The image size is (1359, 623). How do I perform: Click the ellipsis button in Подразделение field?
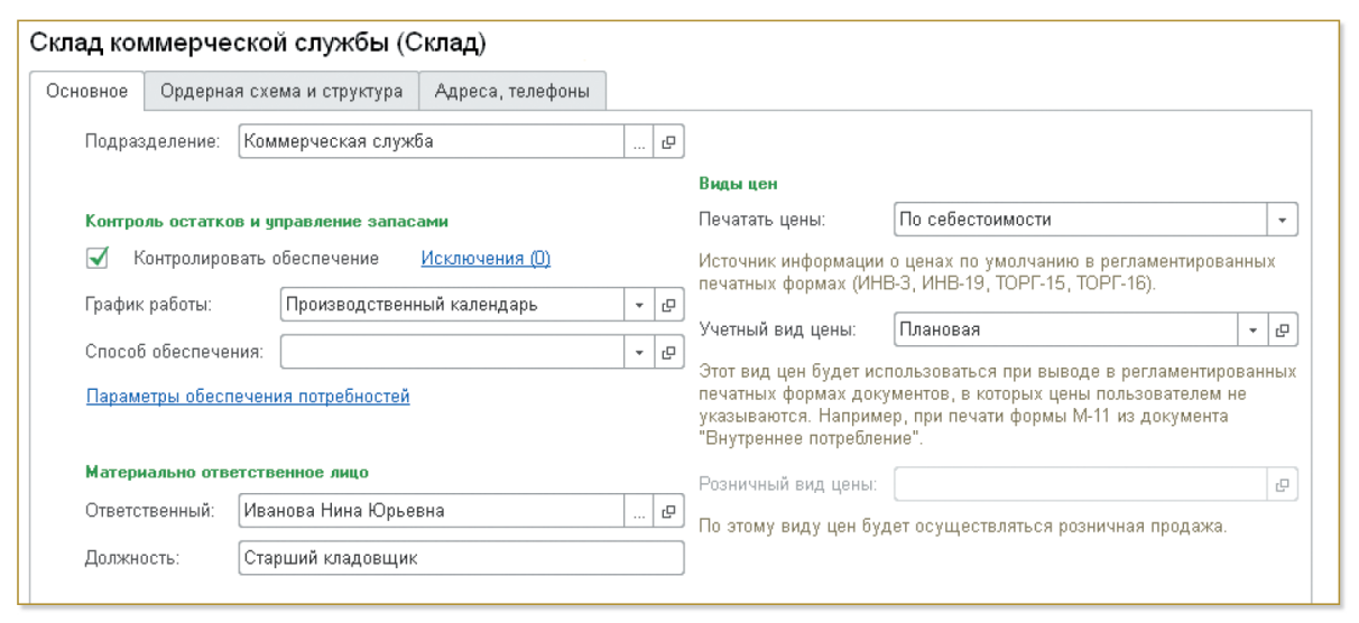click(640, 143)
